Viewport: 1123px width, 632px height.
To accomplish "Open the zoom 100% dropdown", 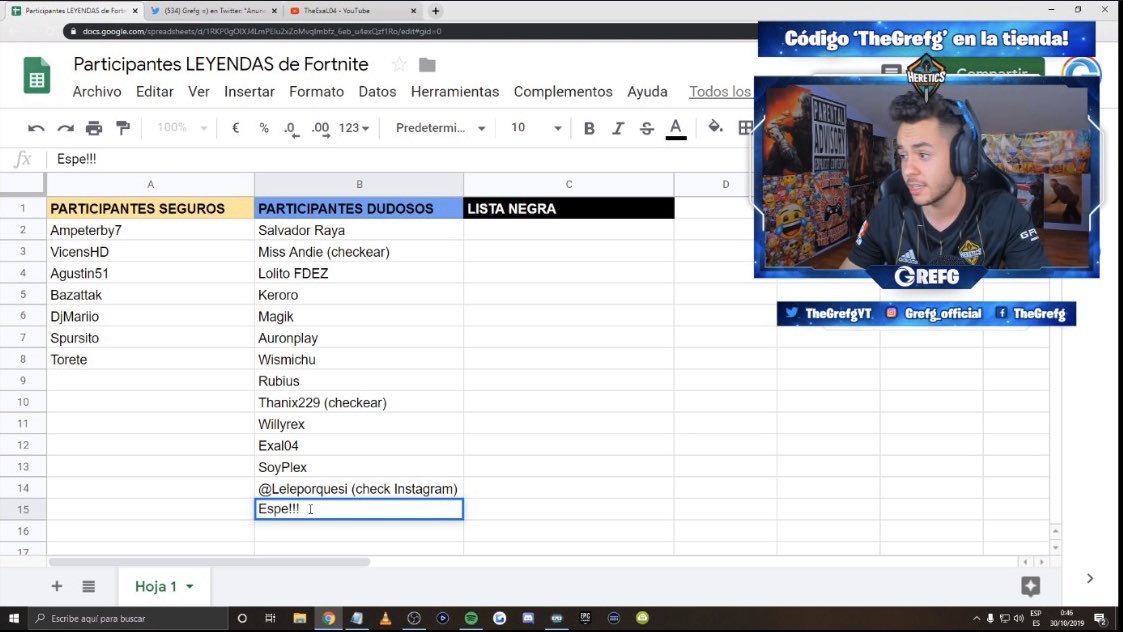I will (x=182, y=128).
